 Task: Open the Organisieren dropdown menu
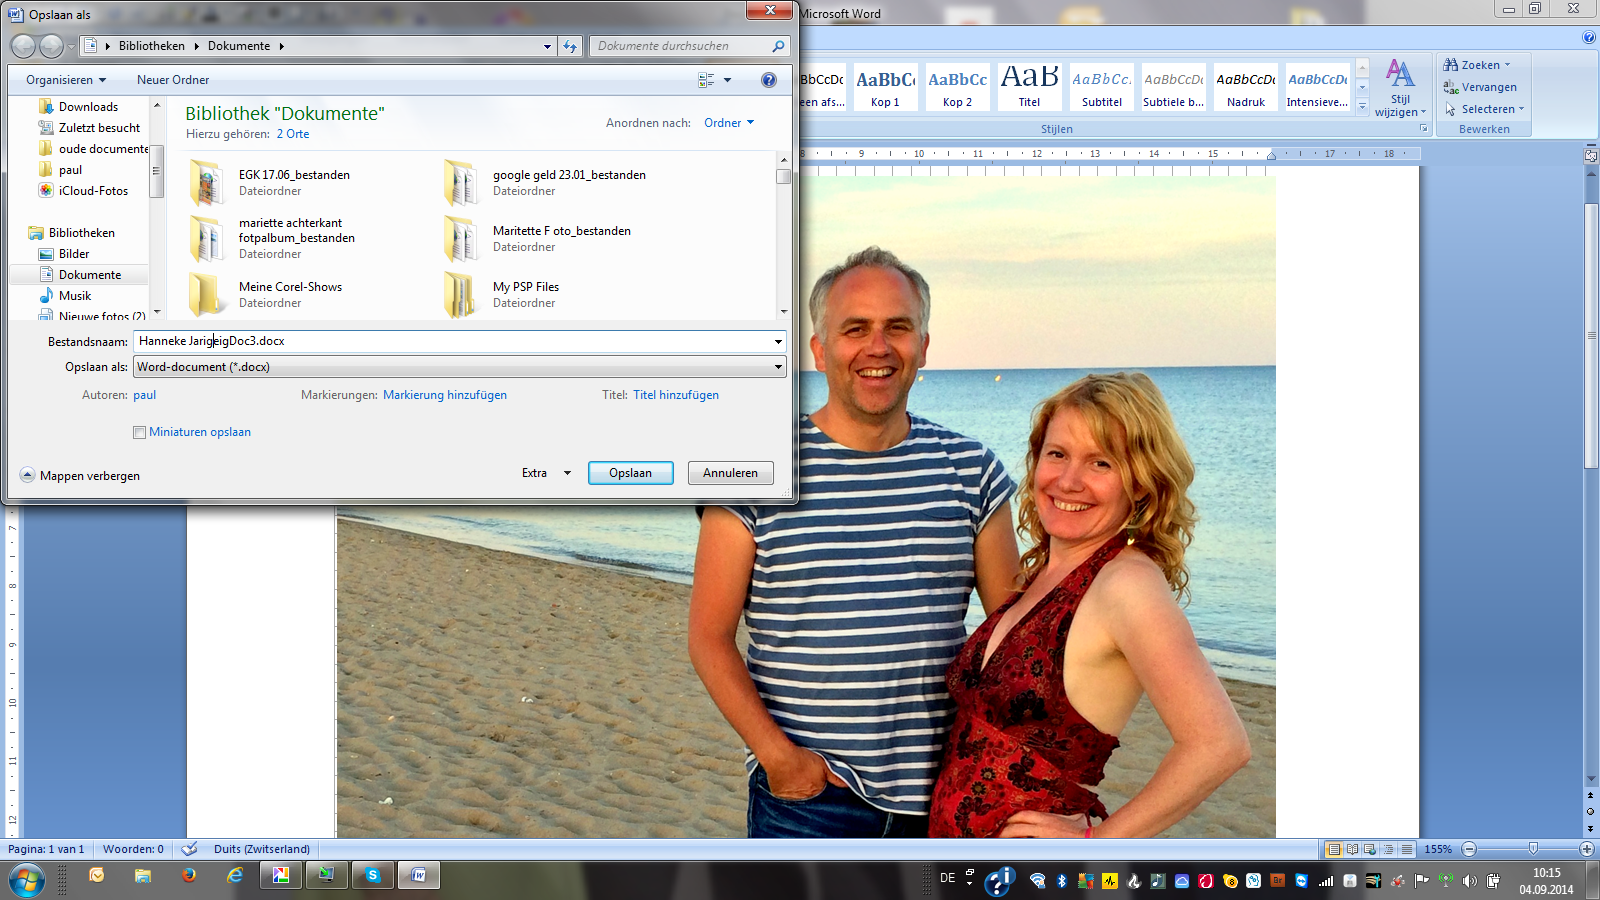(66, 80)
